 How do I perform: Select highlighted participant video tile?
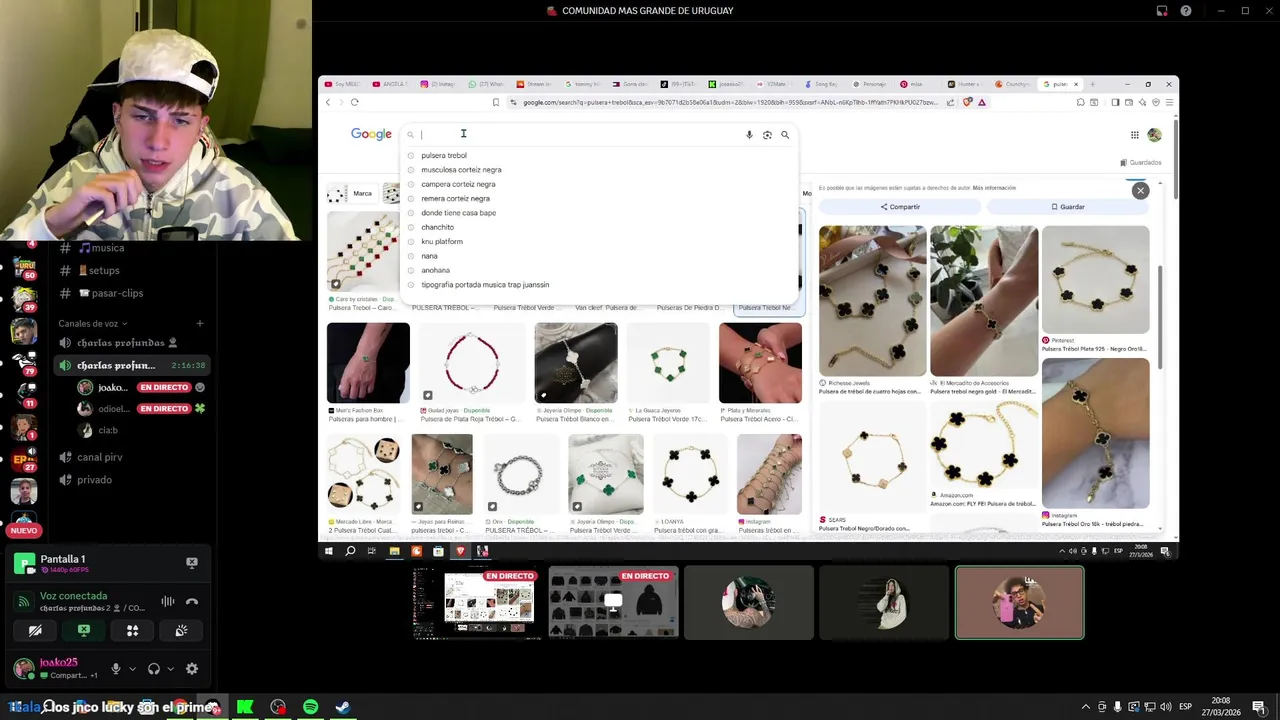coord(1019,603)
